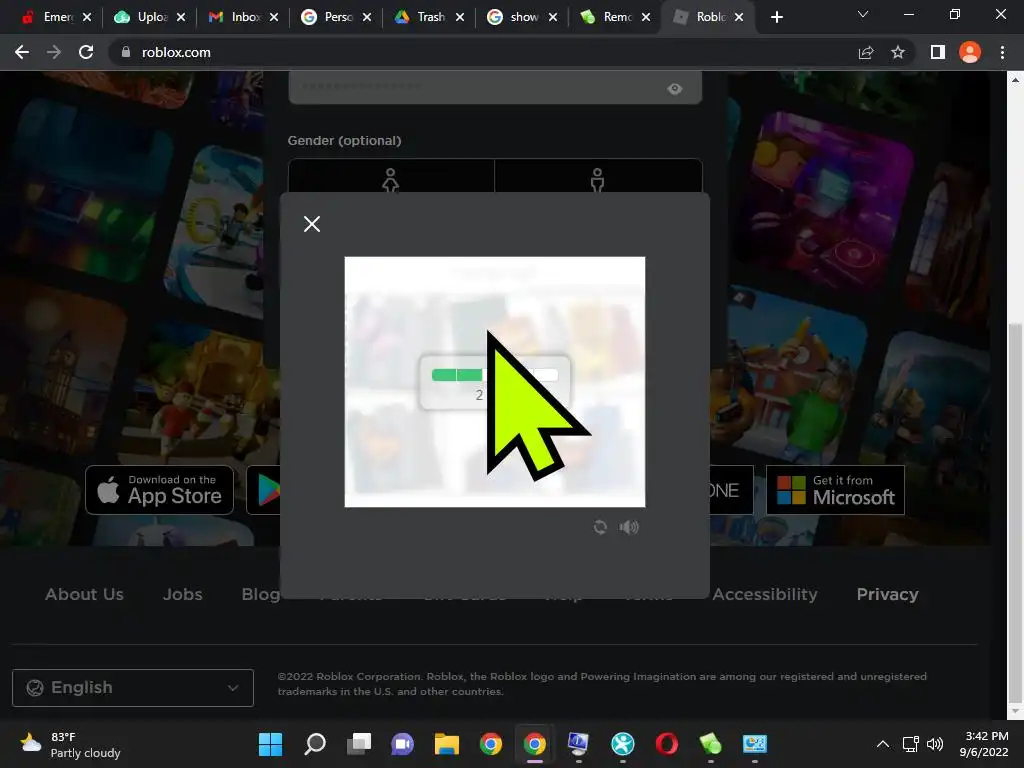This screenshot has width=1024, height=768.
Task: Open the tab search dropdown arrow
Action: (x=863, y=14)
